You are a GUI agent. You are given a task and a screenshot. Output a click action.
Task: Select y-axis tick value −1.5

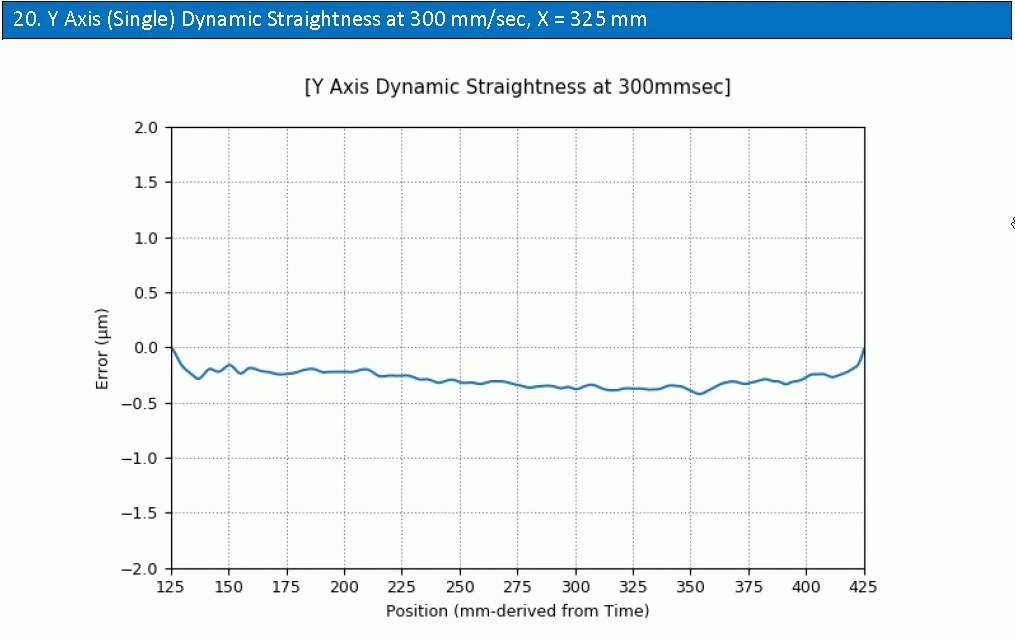tap(140, 513)
